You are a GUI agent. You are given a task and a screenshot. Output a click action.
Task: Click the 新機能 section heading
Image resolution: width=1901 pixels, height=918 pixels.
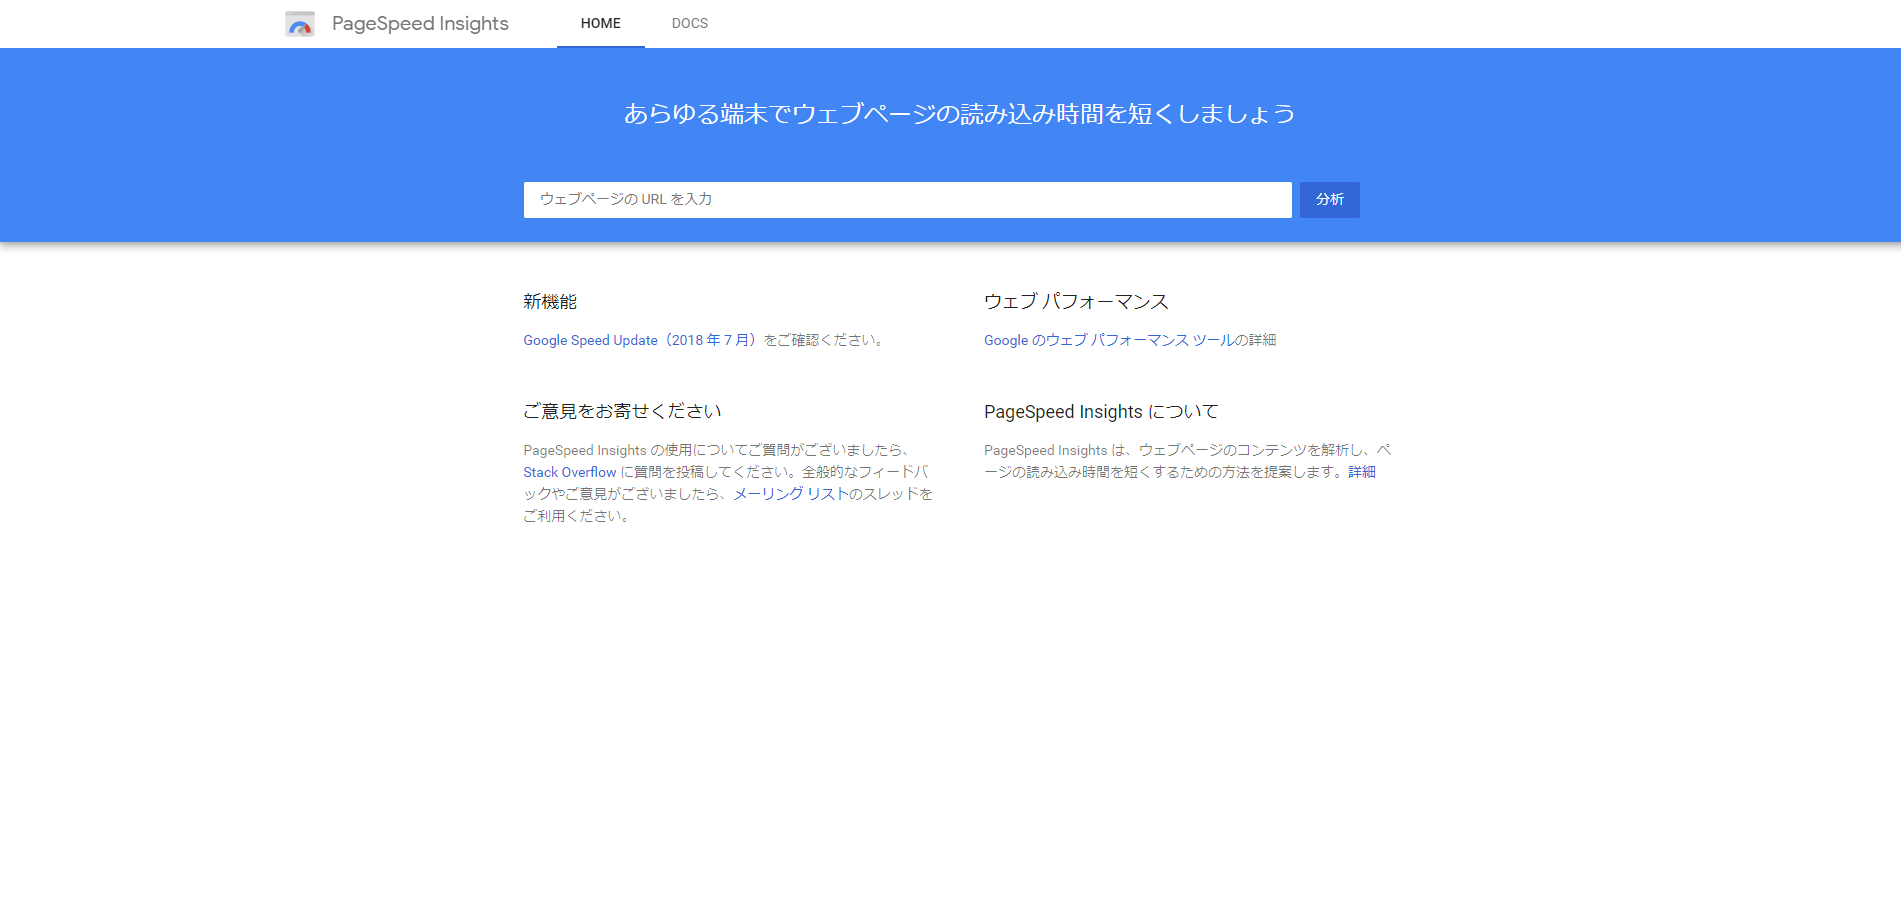(x=550, y=302)
